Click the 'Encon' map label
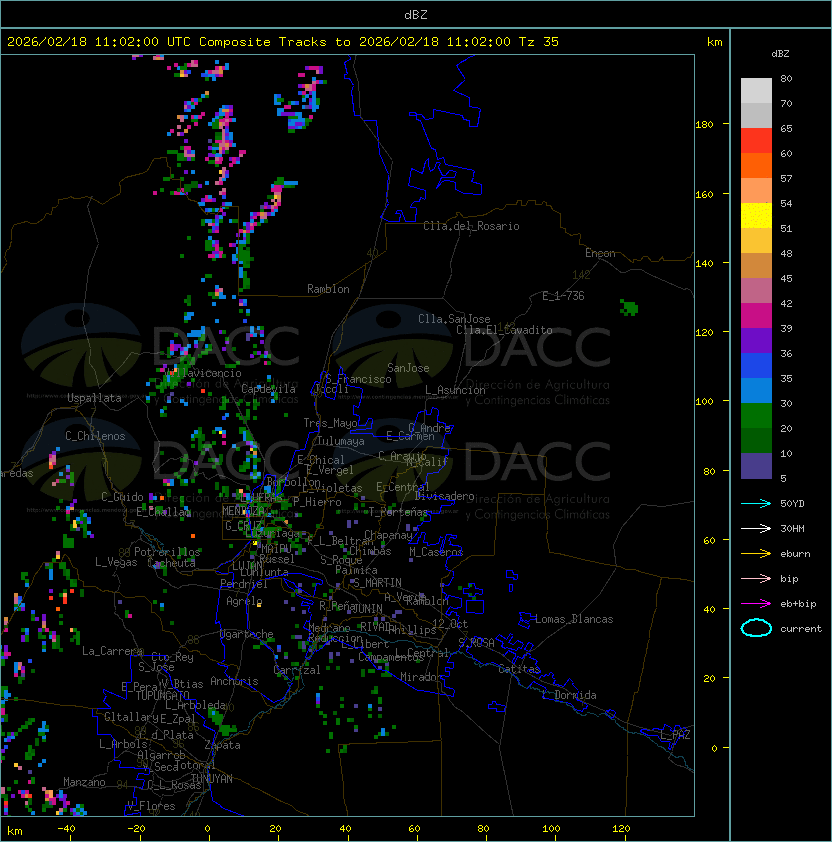Viewport: 832px width, 842px height. click(600, 253)
